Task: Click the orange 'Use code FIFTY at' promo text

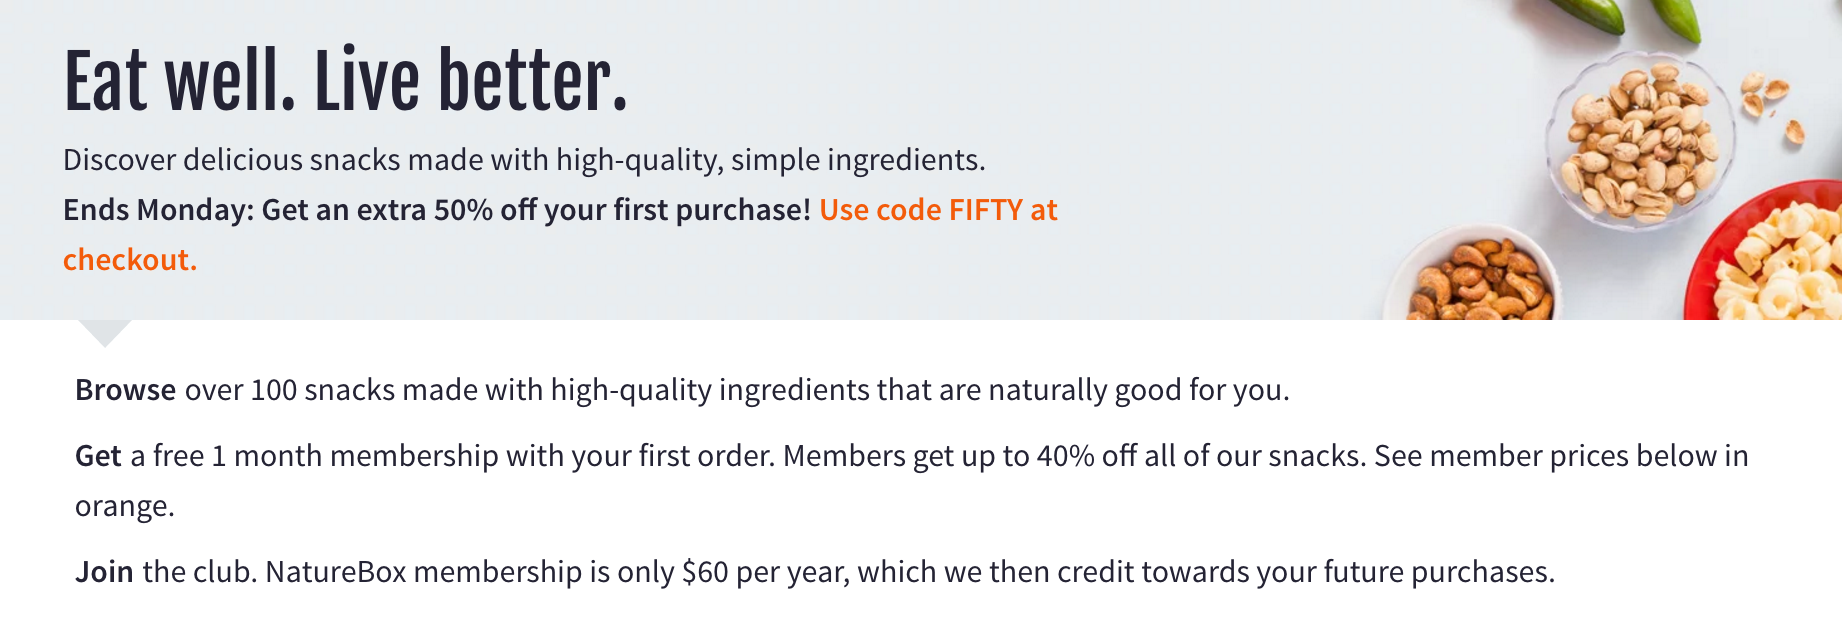Action: (938, 210)
